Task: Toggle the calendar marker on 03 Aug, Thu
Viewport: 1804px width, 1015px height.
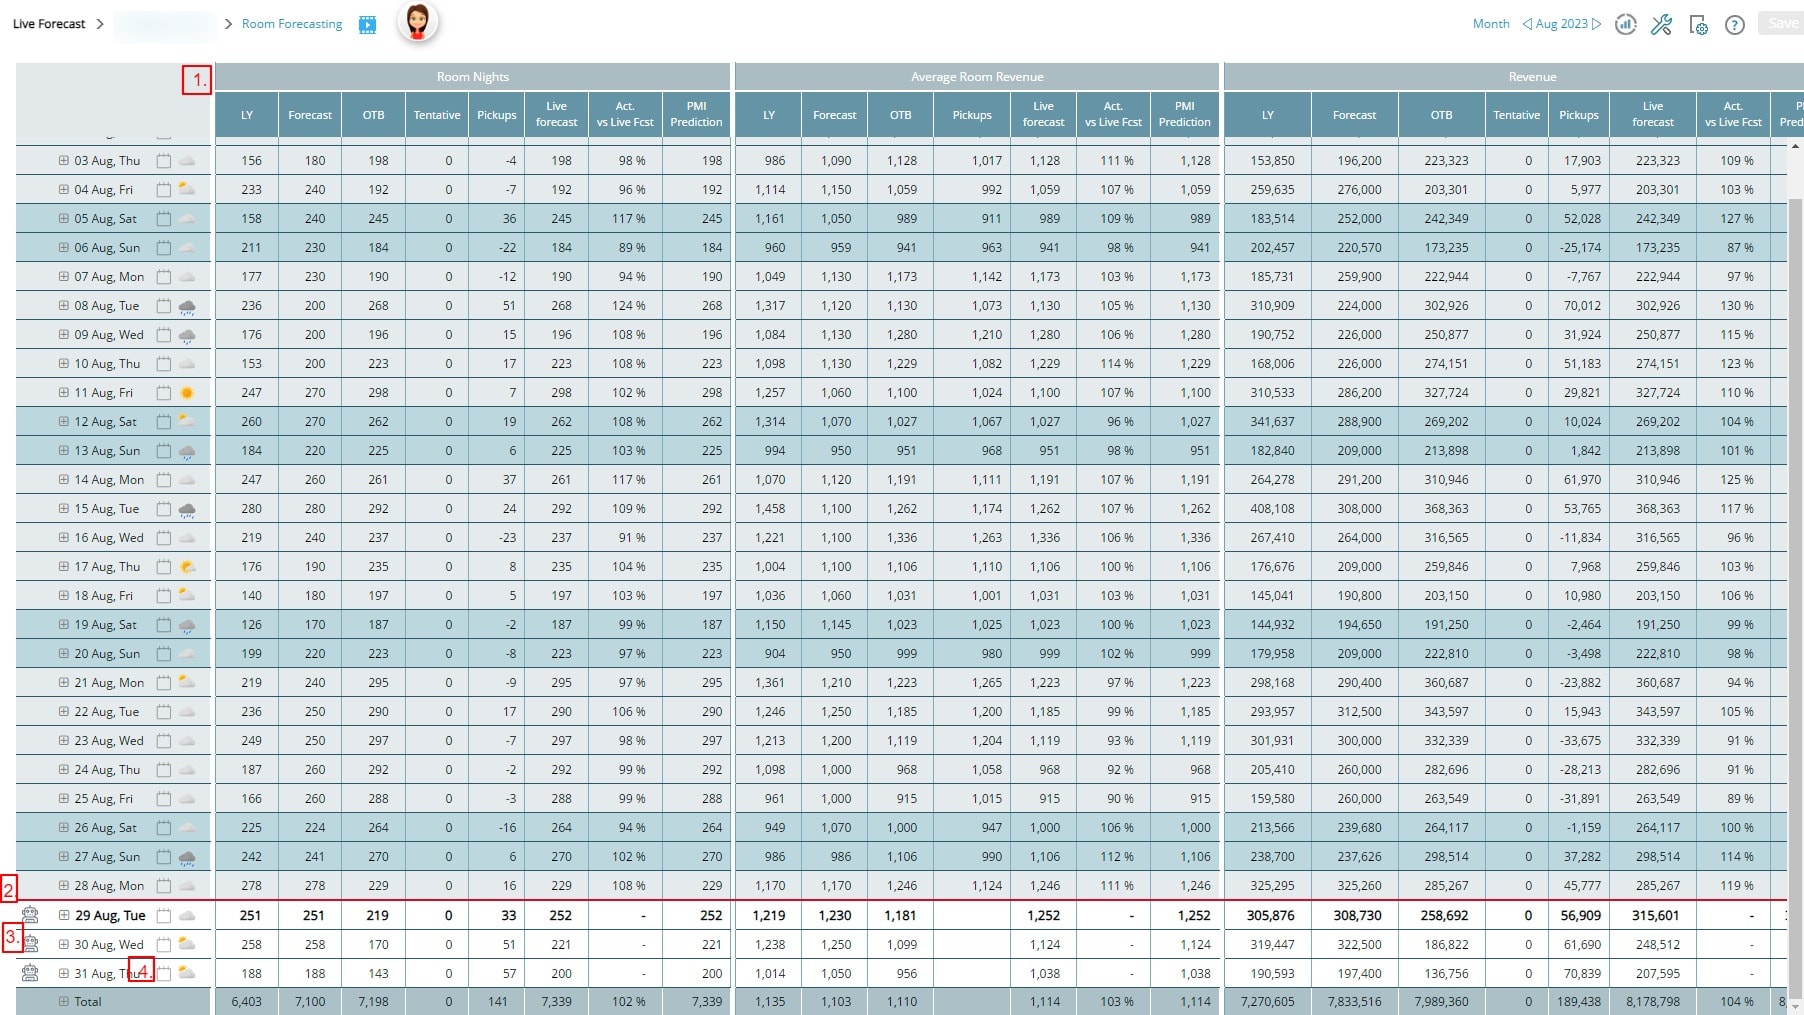Action: 163,160
